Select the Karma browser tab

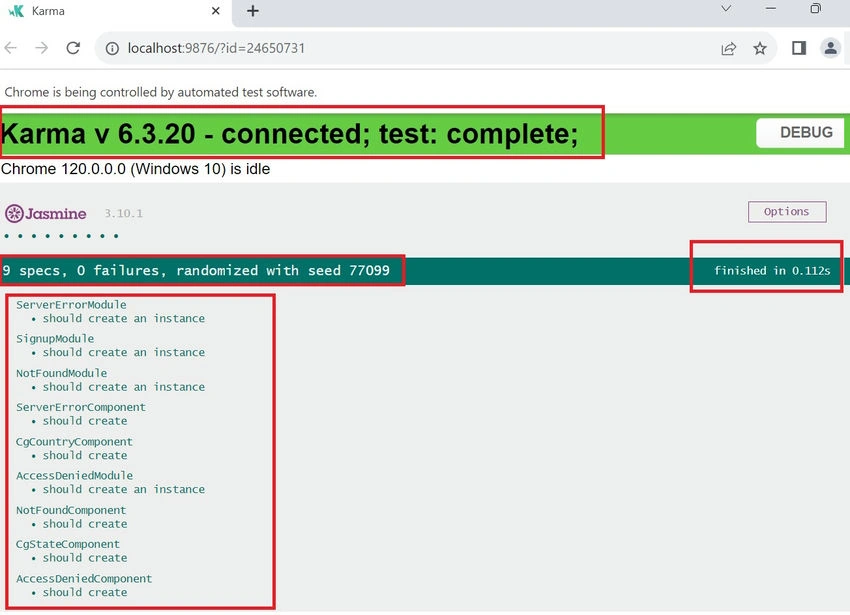115,11
